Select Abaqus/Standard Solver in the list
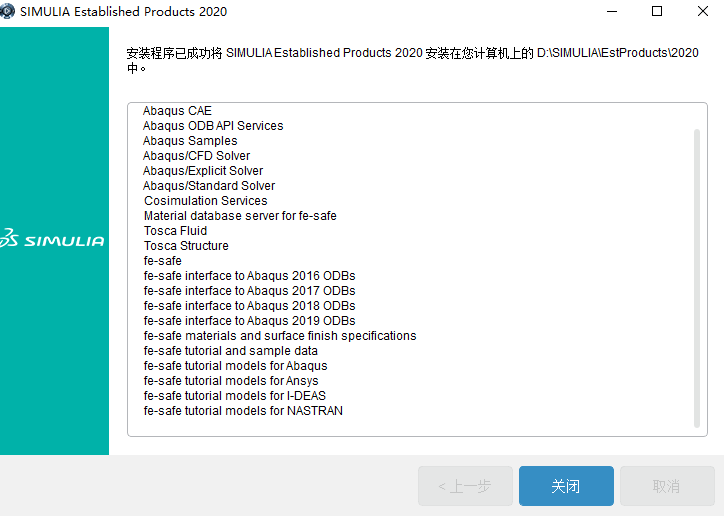 pos(209,186)
